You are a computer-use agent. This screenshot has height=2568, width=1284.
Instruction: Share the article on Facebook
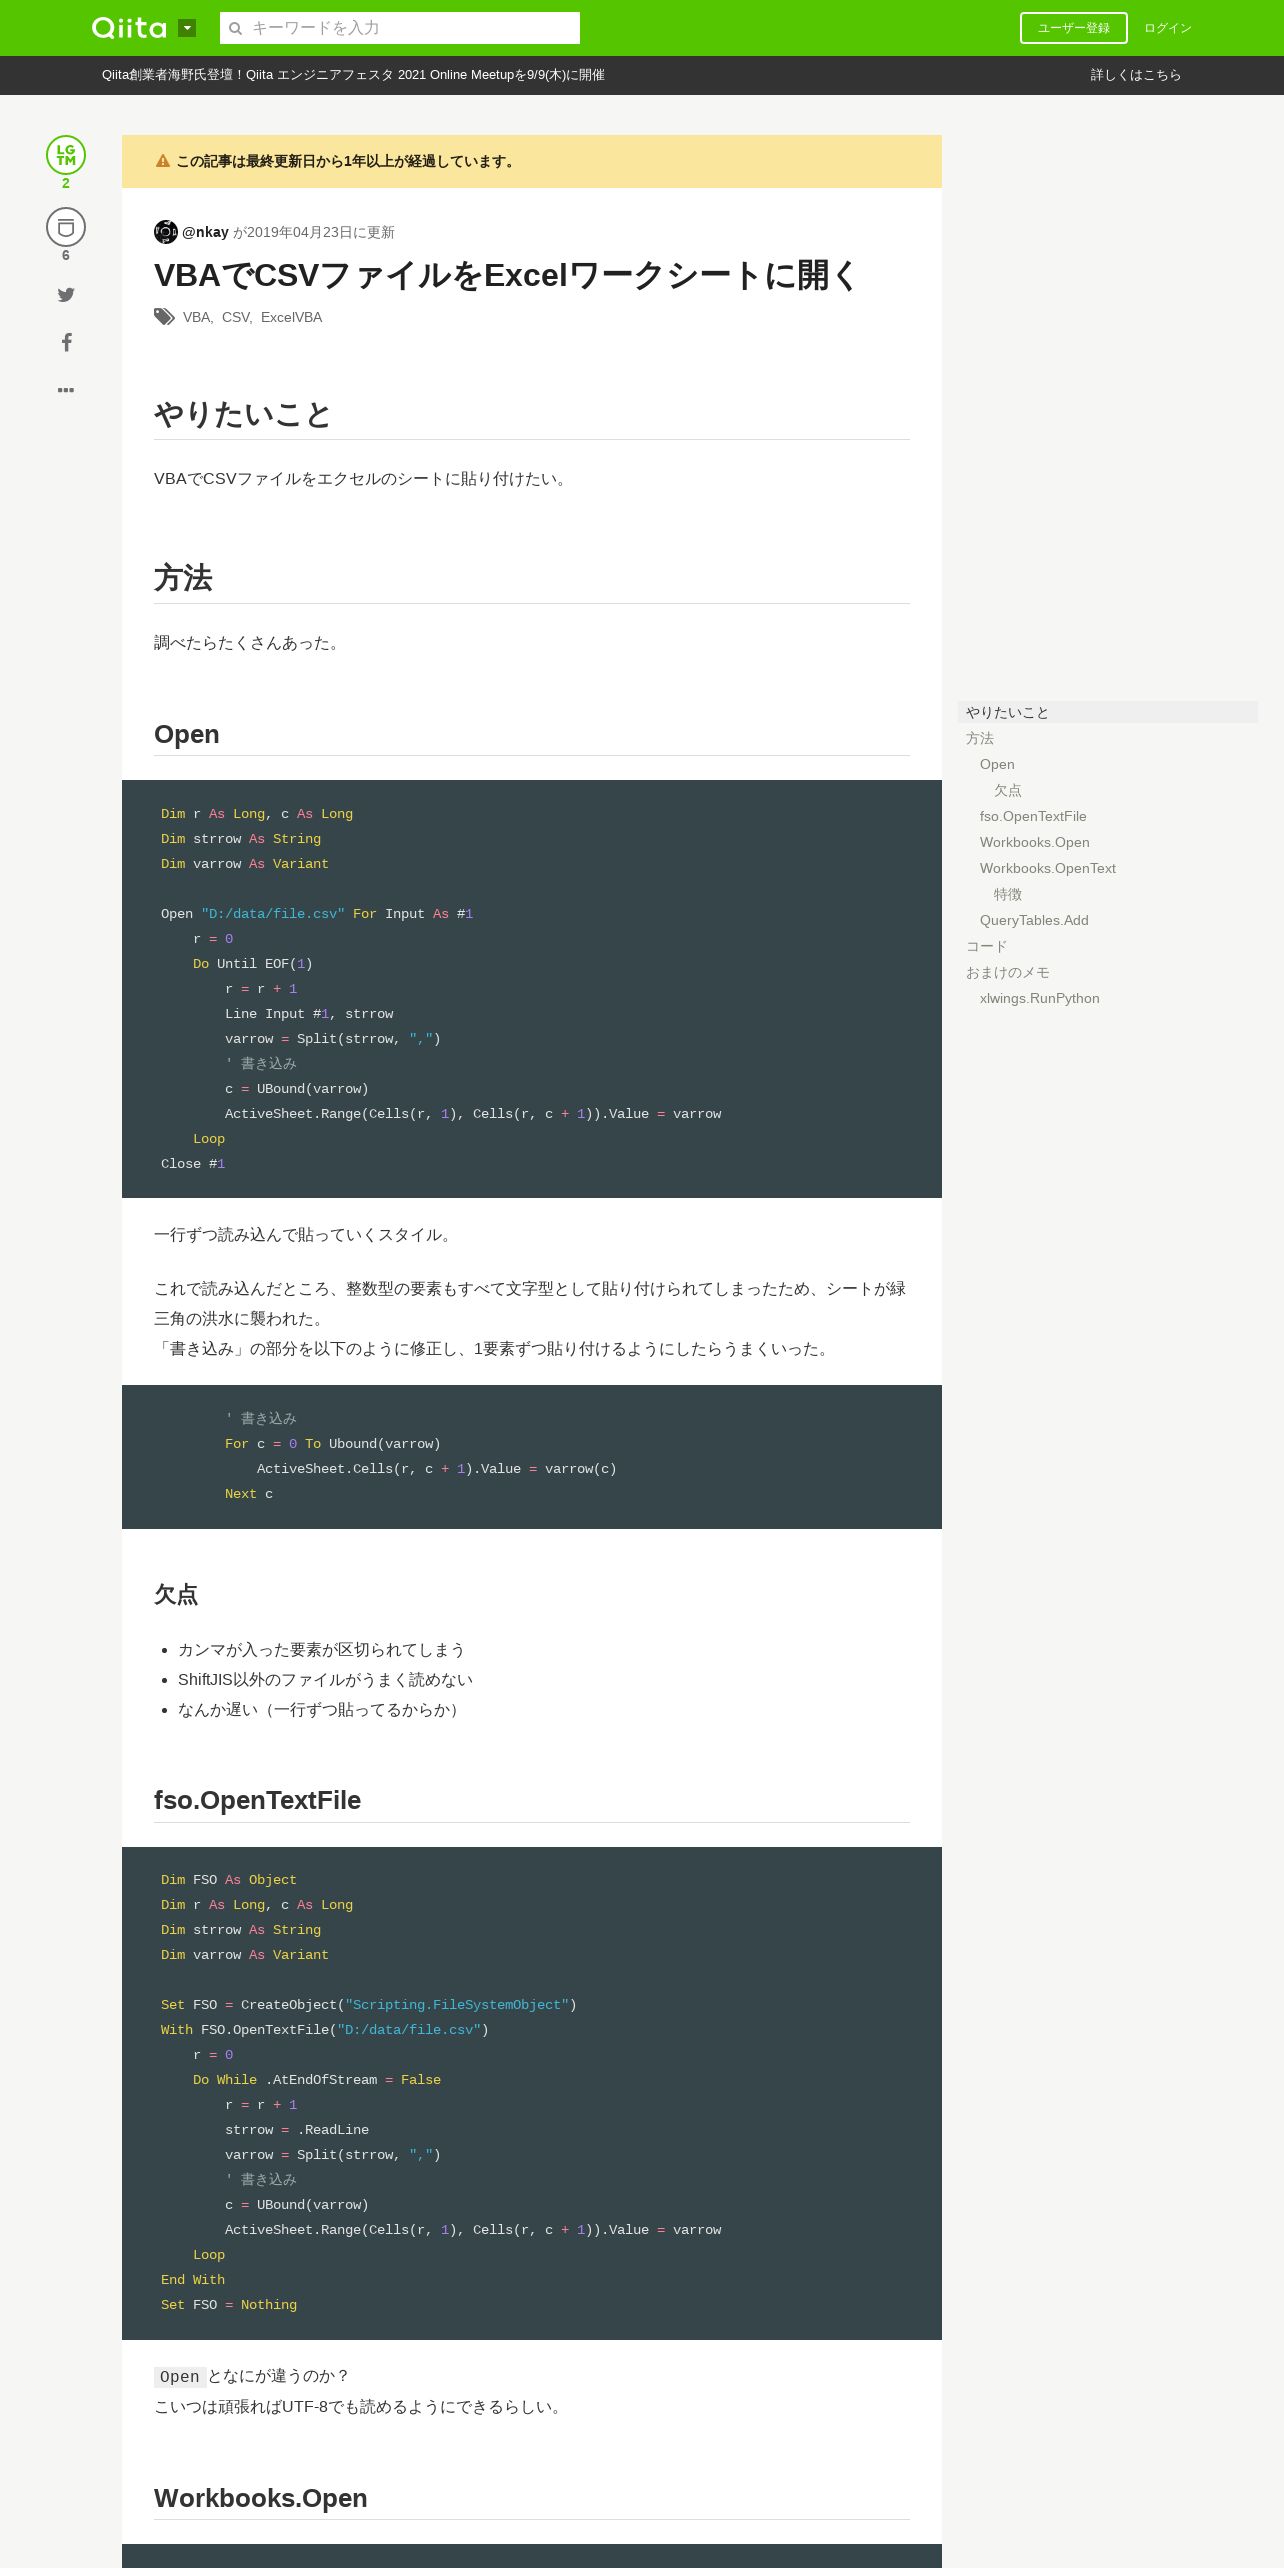[x=66, y=342]
